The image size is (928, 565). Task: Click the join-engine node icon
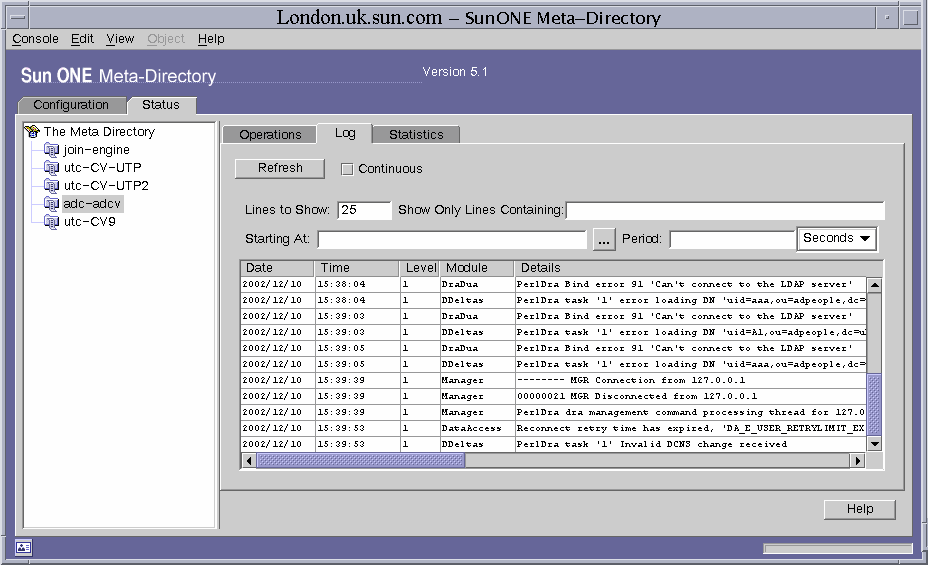coord(51,150)
